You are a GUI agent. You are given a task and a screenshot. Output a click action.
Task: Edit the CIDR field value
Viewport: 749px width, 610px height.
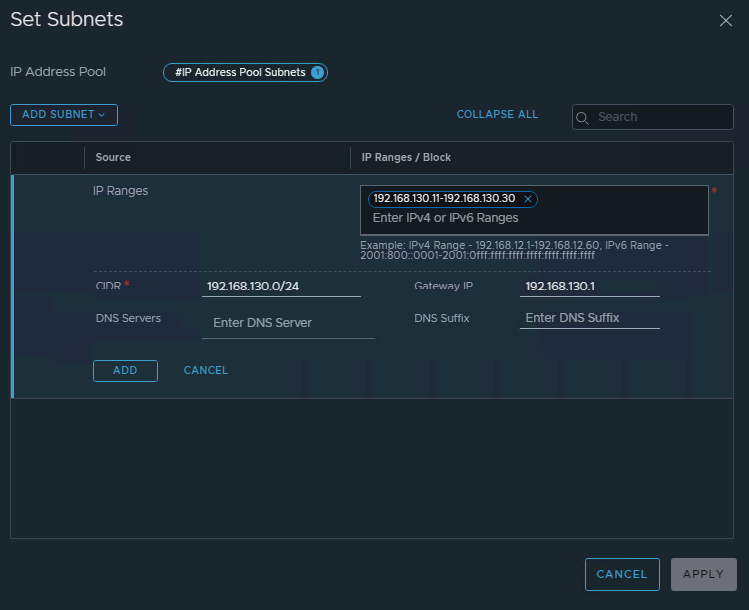coord(280,286)
